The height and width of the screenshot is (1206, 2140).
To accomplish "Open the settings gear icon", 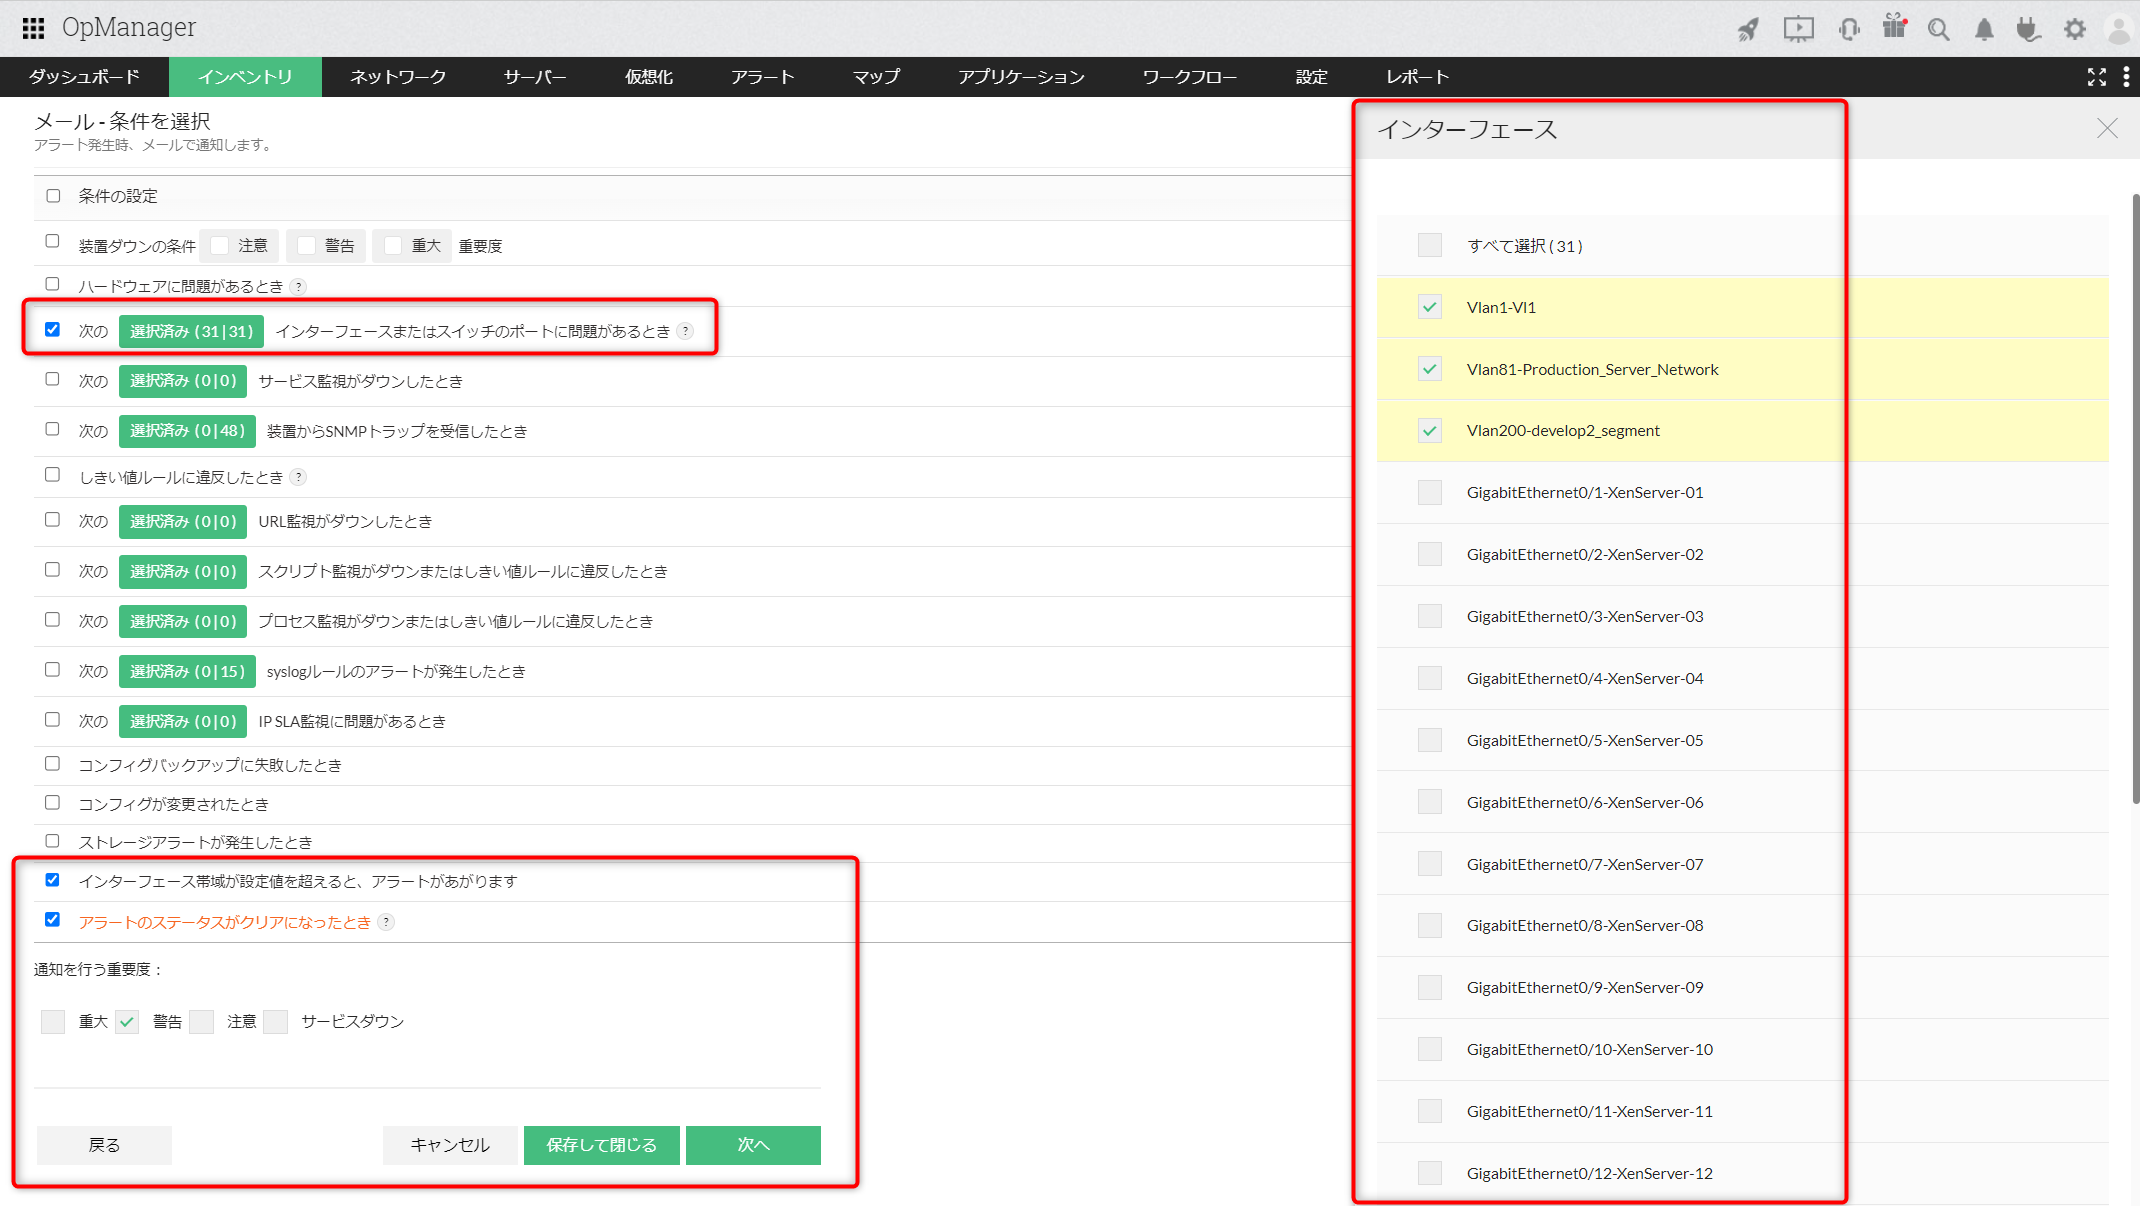I will coord(2075,29).
